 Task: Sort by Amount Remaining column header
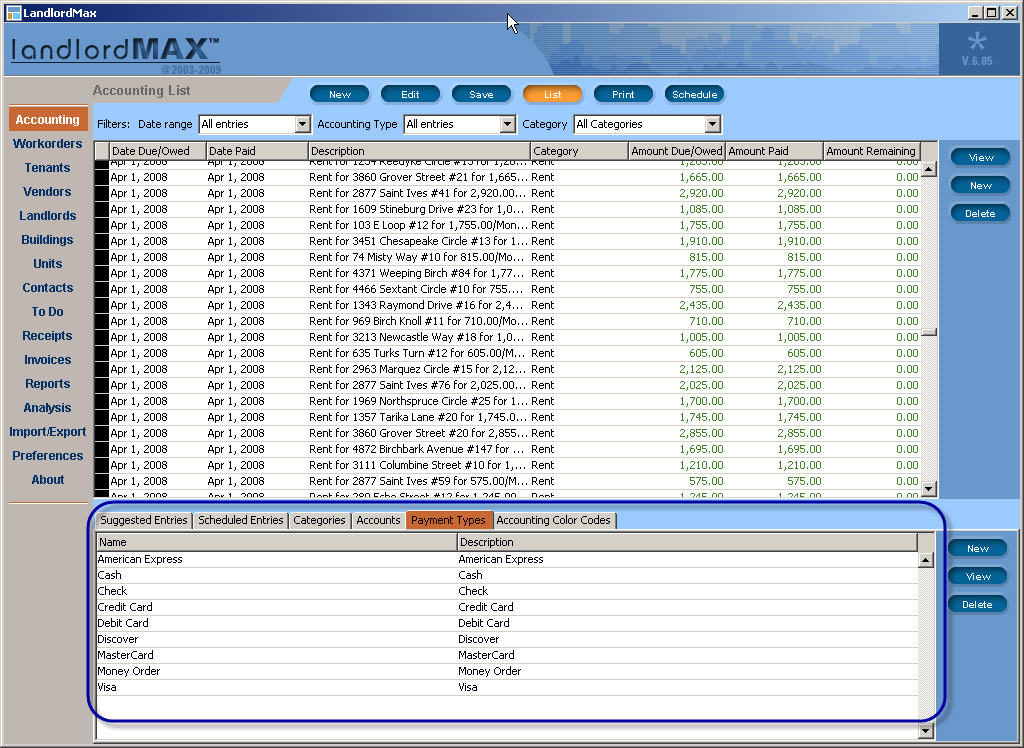click(871, 151)
